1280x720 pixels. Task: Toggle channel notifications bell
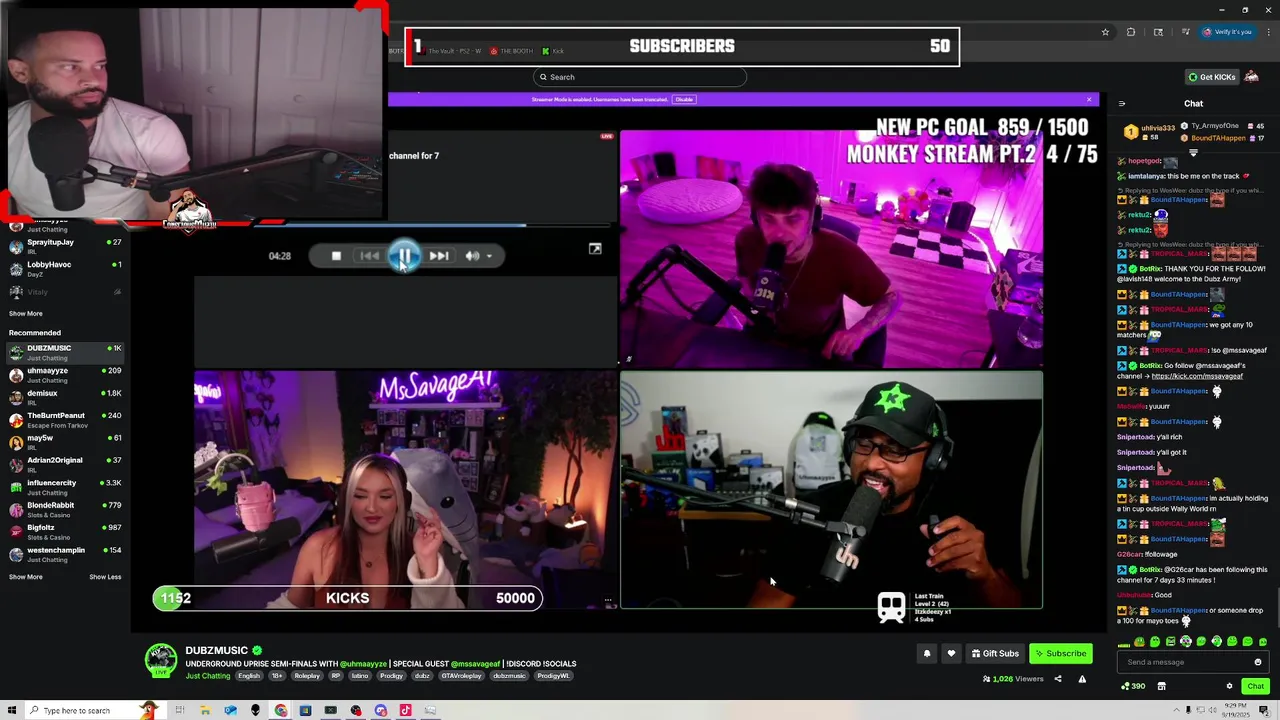coord(926,653)
